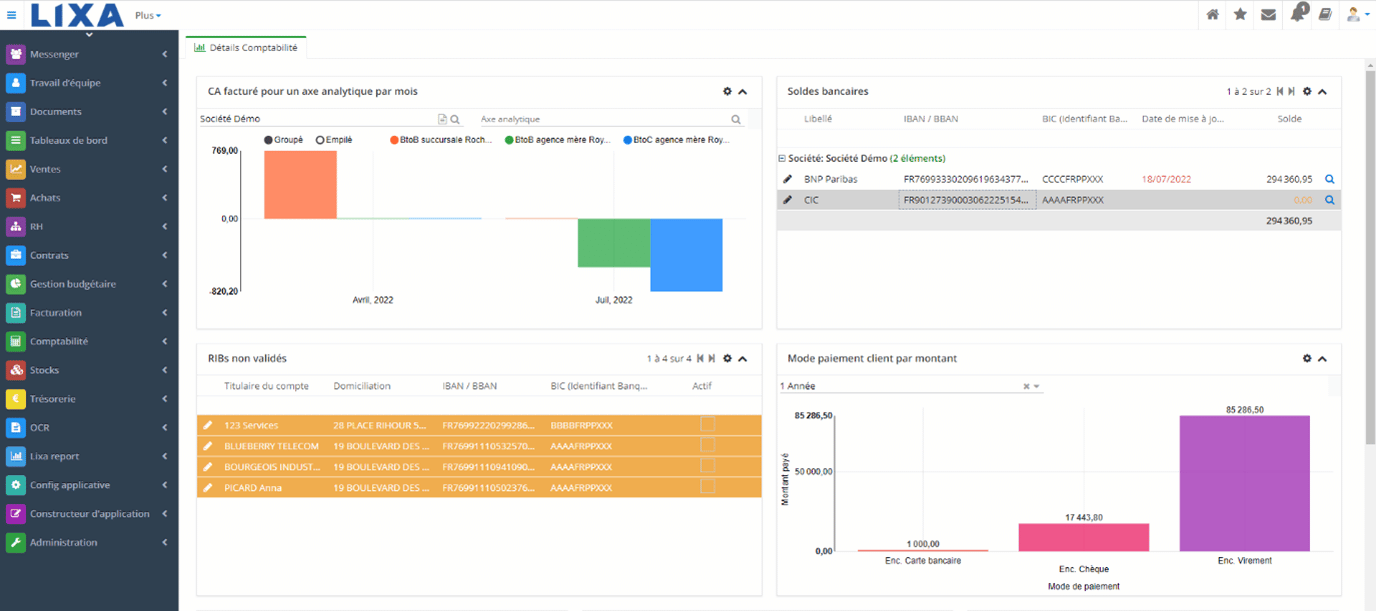Select the Empilé radio option
The height and width of the screenshot is (611, 1376).
click(320, 140)
